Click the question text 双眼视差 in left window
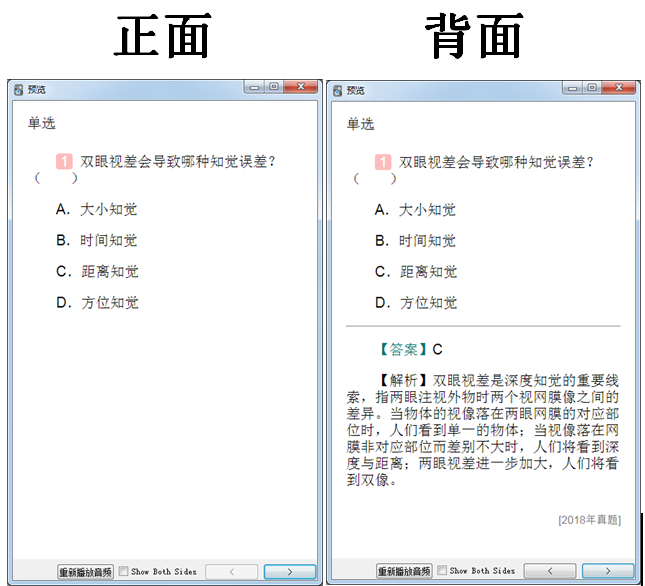 (x=177, y=162)
